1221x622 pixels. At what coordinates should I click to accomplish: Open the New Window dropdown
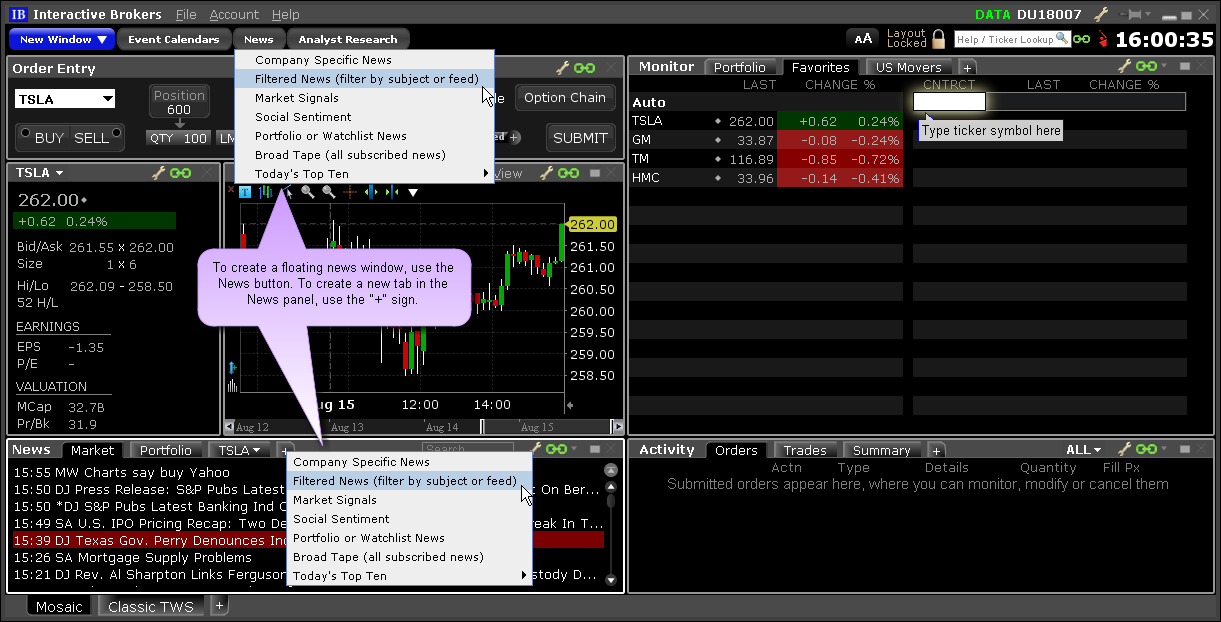point(63,39)
